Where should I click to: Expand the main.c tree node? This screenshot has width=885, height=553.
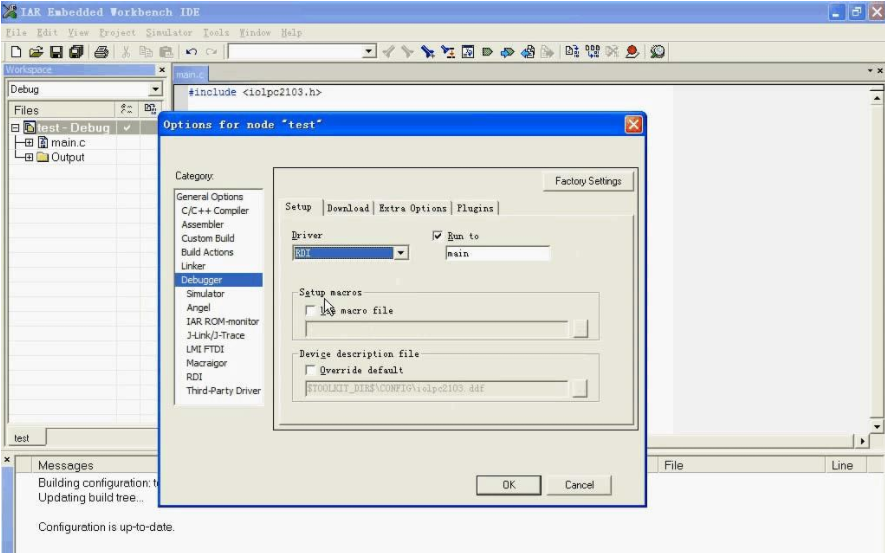[x=29, y=143]
